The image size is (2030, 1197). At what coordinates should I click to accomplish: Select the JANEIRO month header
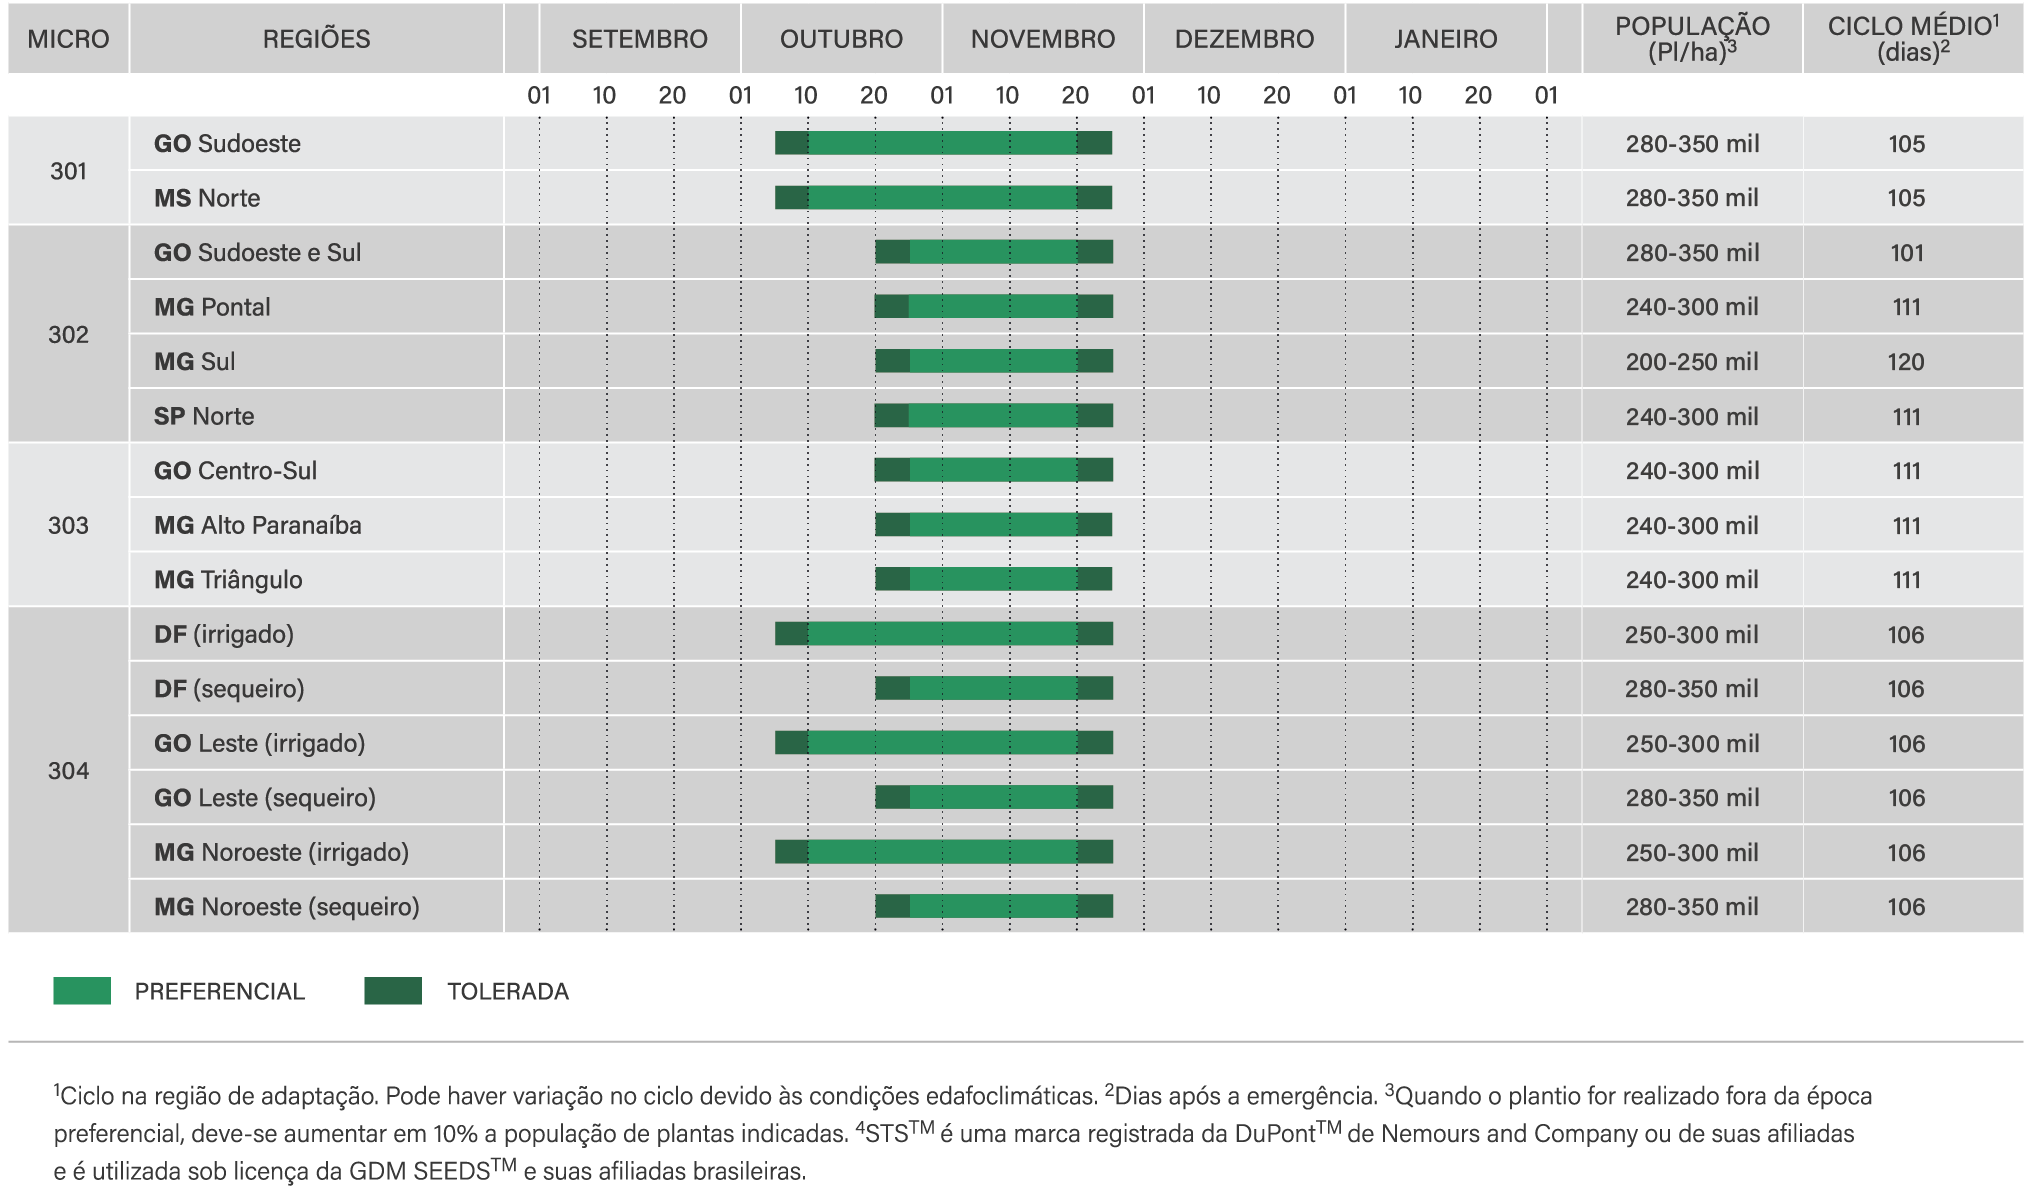(x=1445, y=39)
